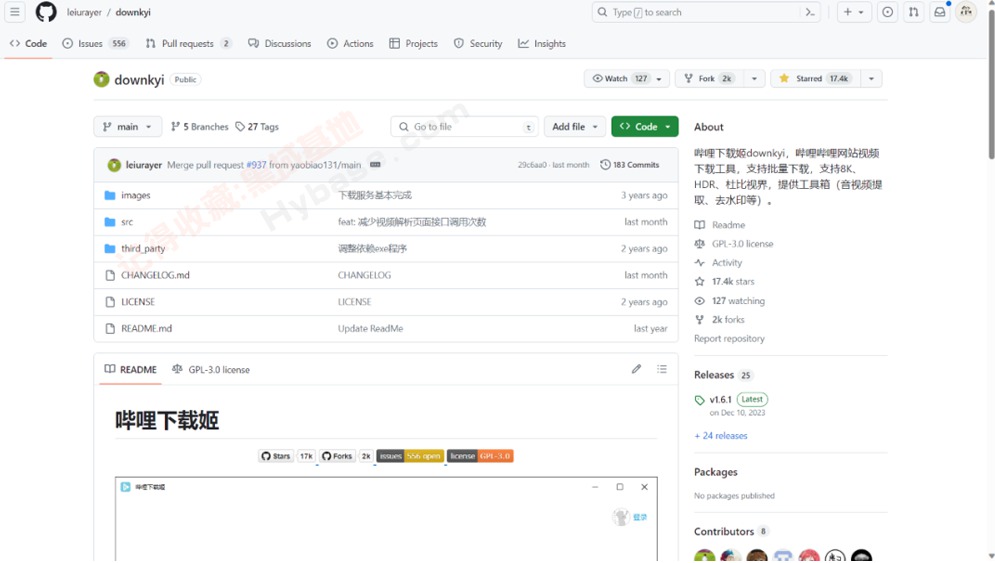This screenshot has width=995, height=563.
Task: Expand the commit message ellipsis icon
Action: pyautogui.click(x=375, y=164)
